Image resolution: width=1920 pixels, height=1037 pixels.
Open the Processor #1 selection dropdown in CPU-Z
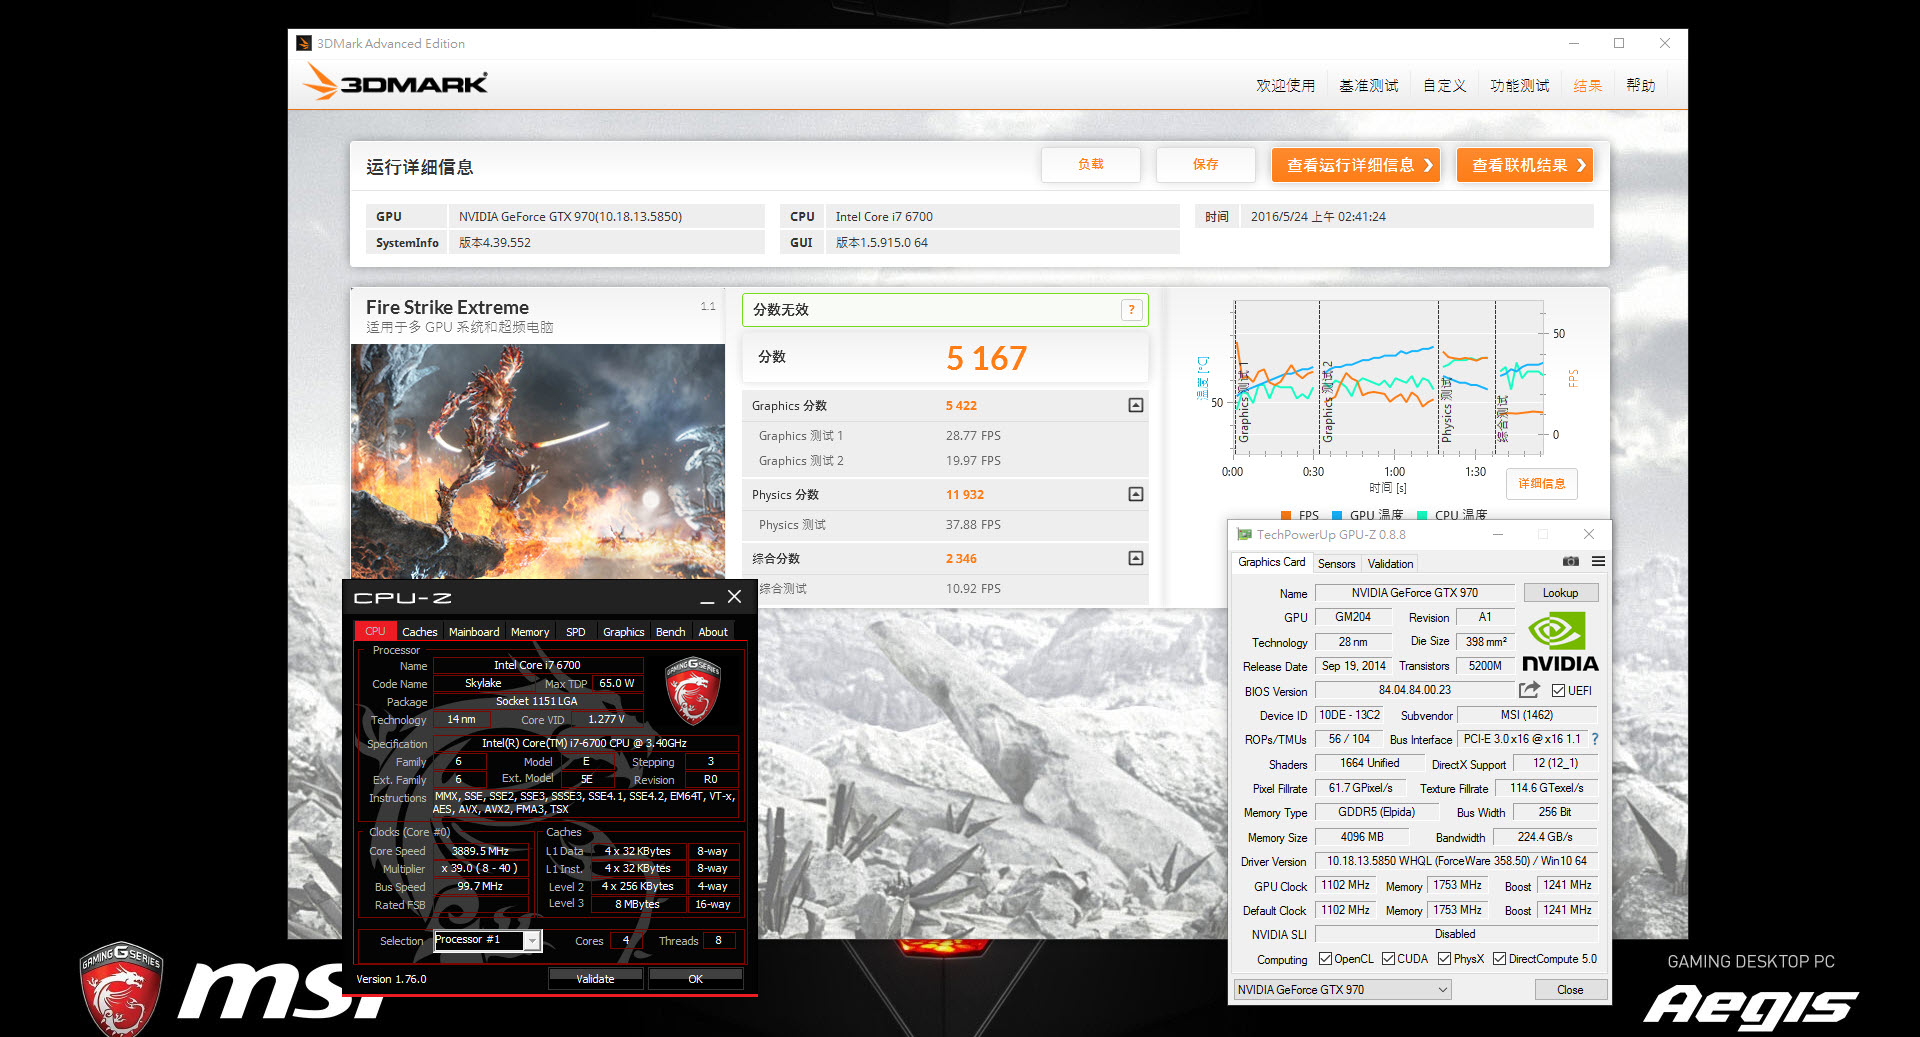[x=532, y=940]
